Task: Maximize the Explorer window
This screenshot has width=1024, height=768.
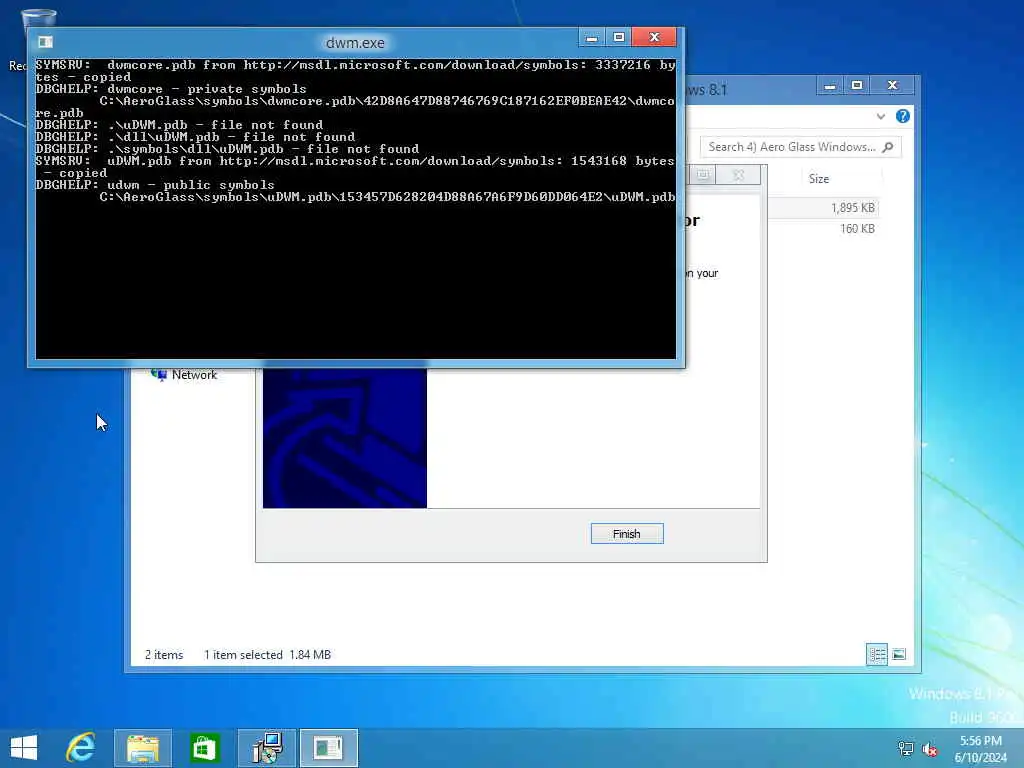Action: (857, 86)
